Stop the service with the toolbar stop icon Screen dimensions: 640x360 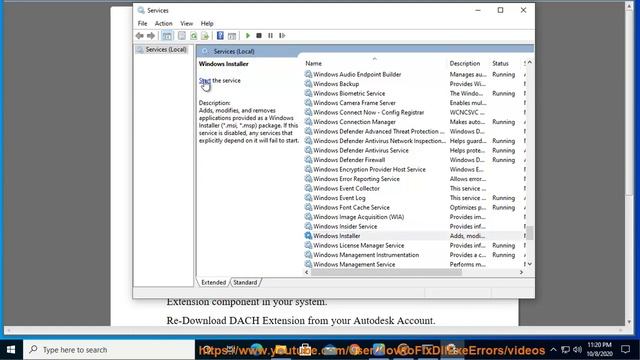(259, 36)
